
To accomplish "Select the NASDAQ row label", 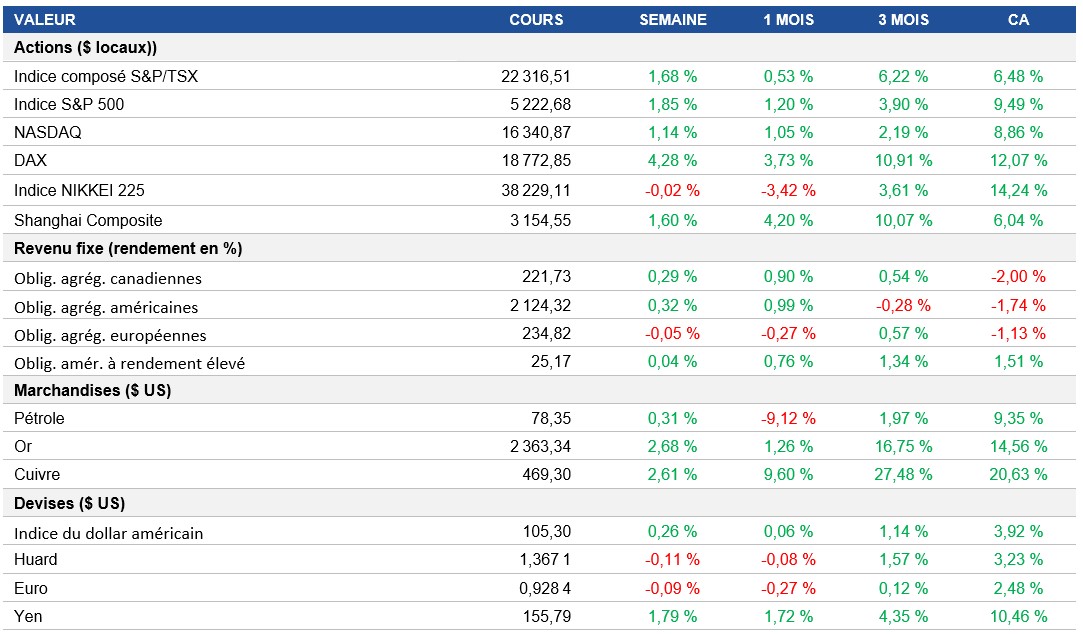I will [48, 132].
